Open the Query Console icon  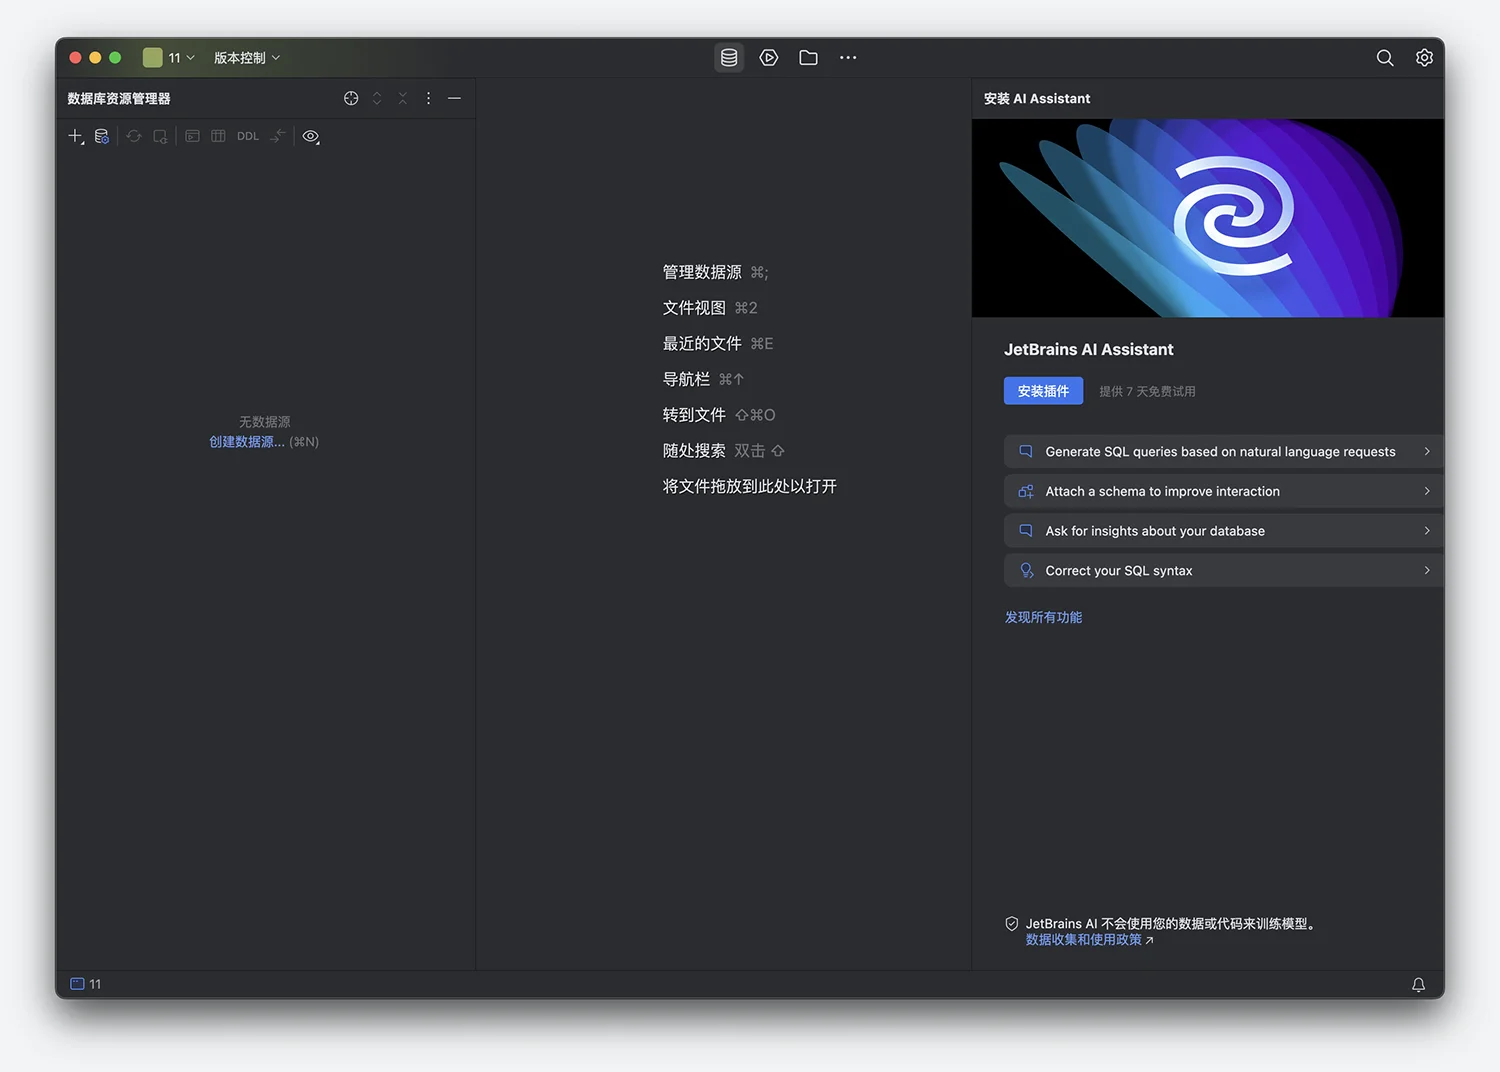[192, 136]
